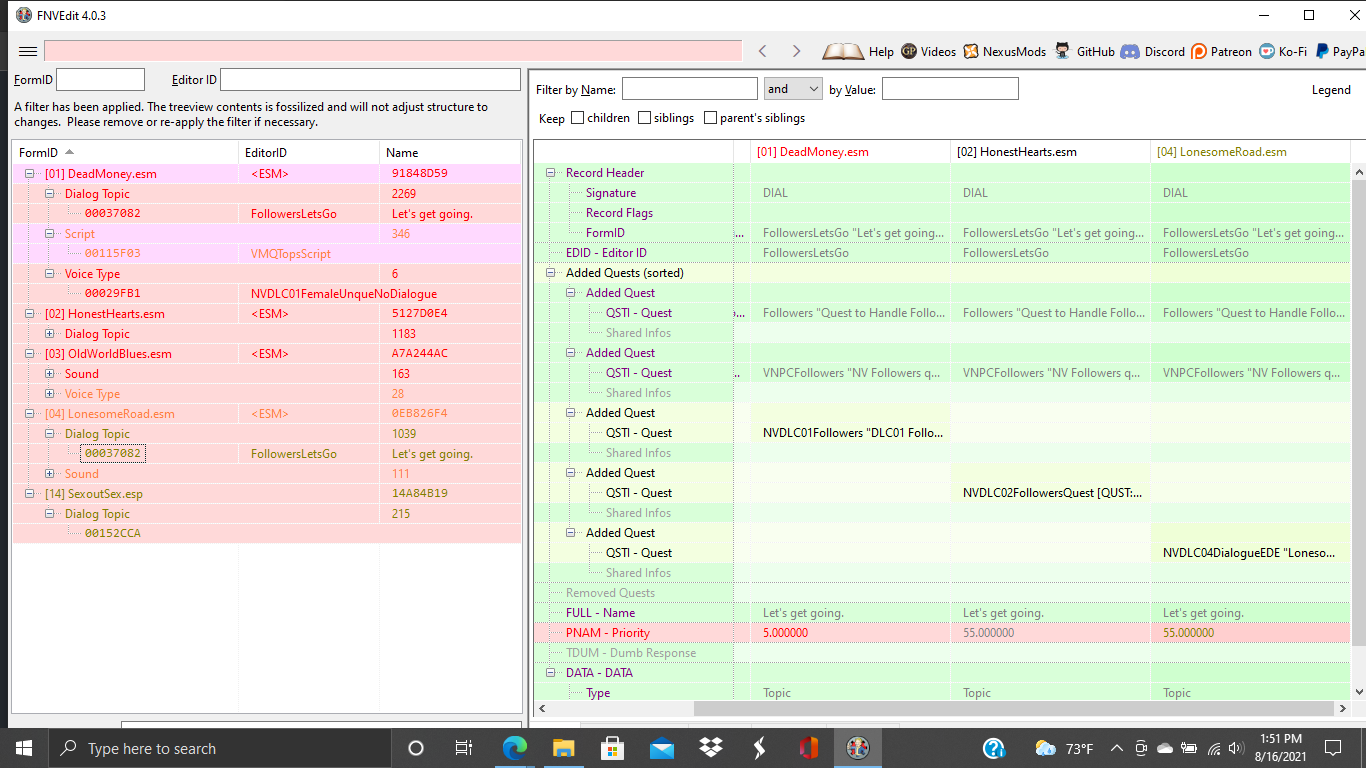Open File Explorer from the taskbar

[564, 748]
